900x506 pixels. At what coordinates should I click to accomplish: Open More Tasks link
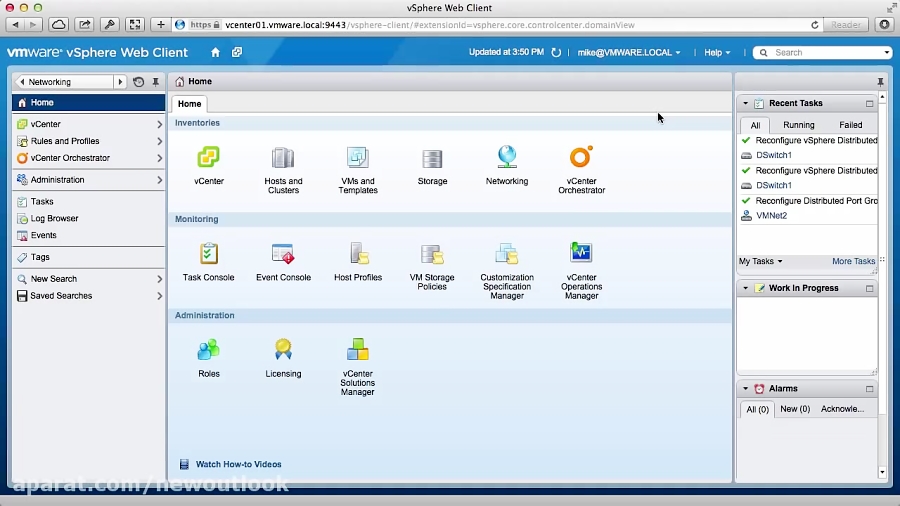coord(854,261)
